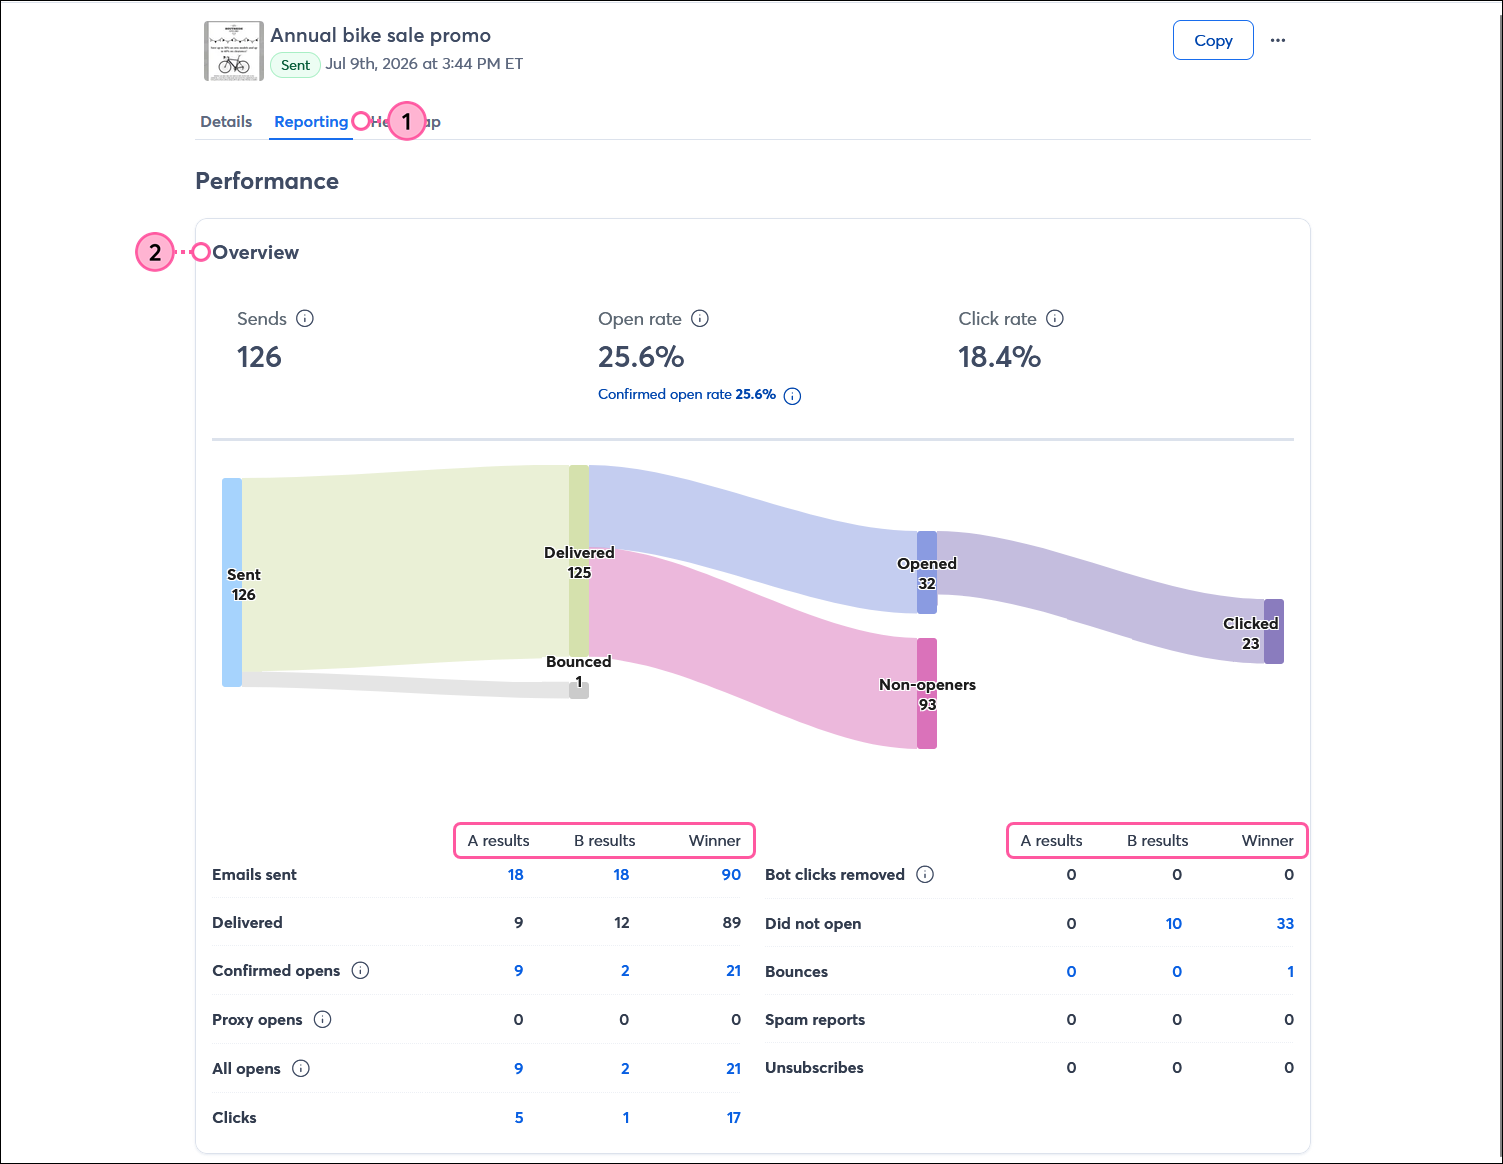Click the Bounced node in the chart
The width and height of the screenshot is (1503, 1164).
(x=579, y=690)
